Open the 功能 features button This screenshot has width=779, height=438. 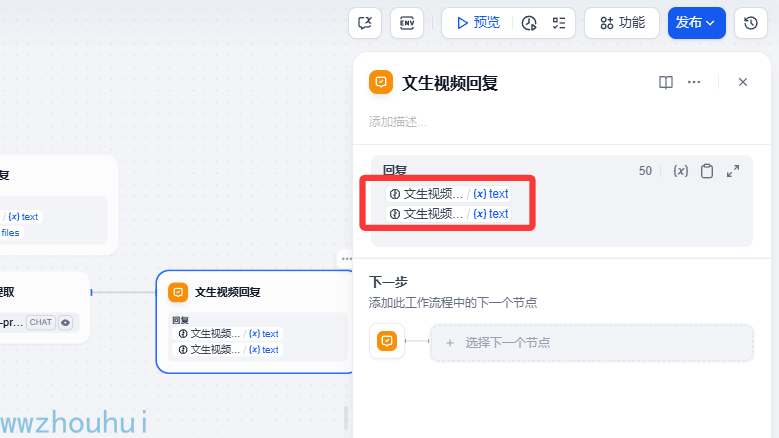coord(622,23)
